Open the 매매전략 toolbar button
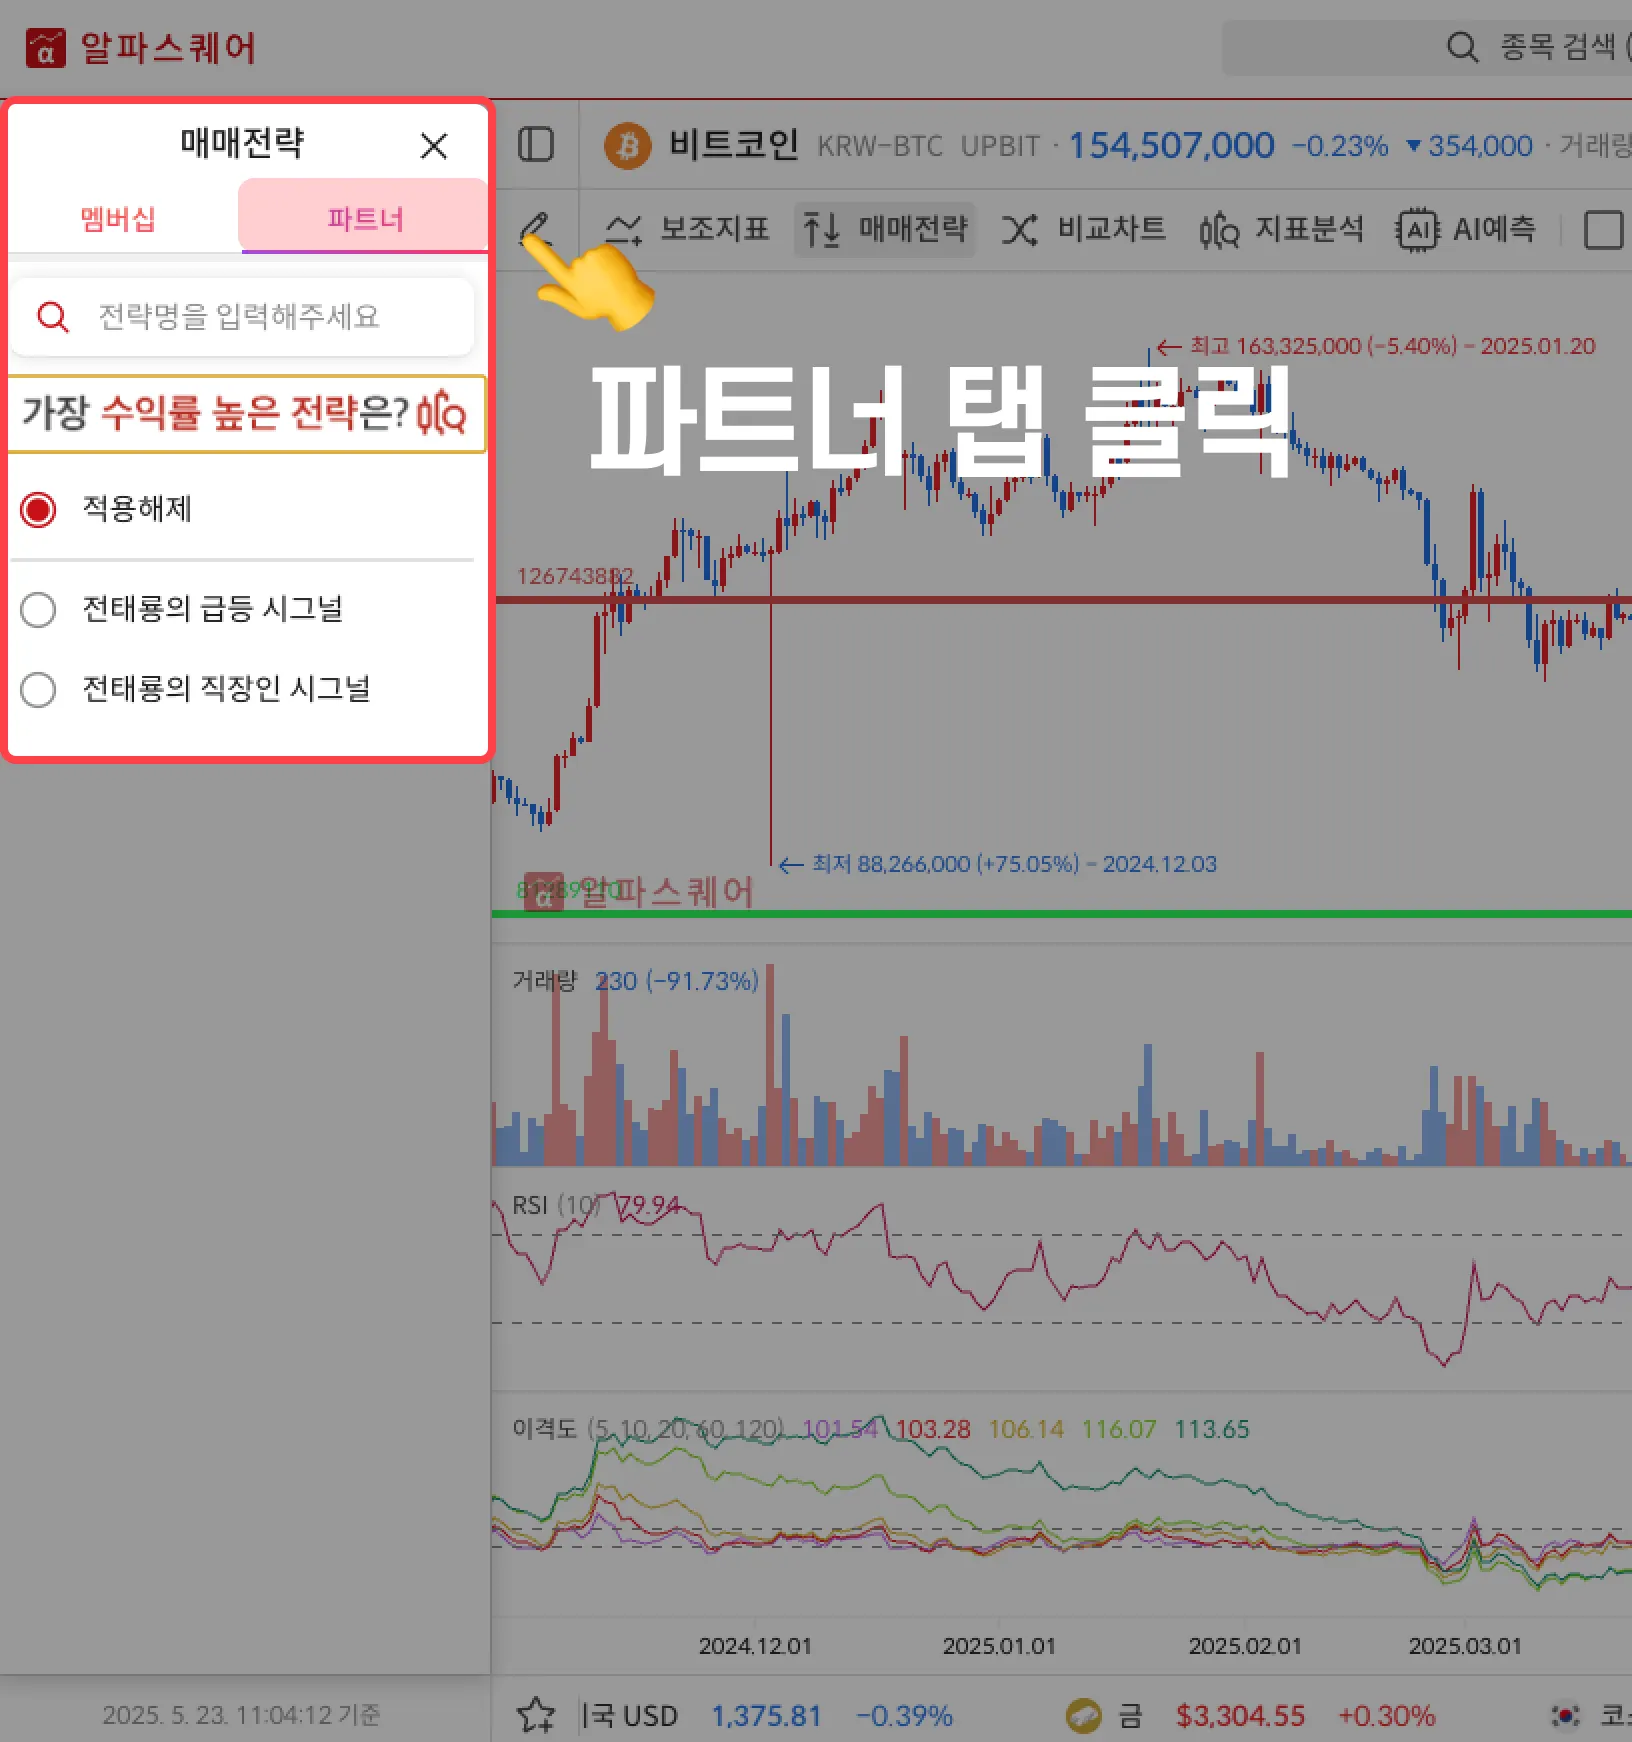1632x1742 pixels. tap(885, 229)
